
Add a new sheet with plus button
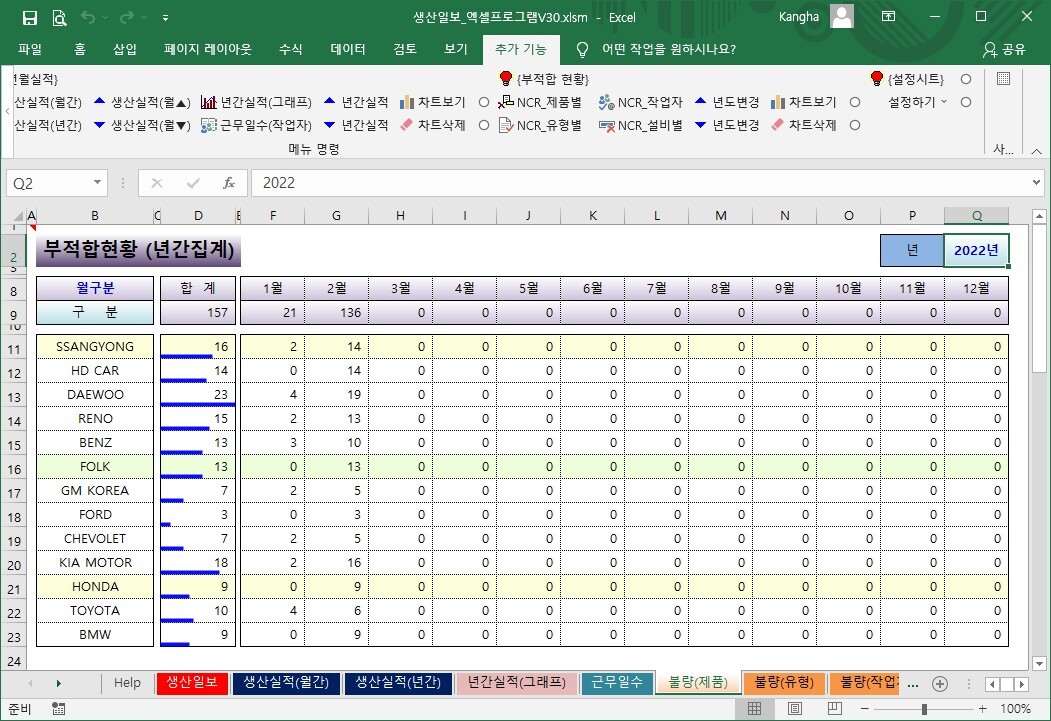(940, 684)
